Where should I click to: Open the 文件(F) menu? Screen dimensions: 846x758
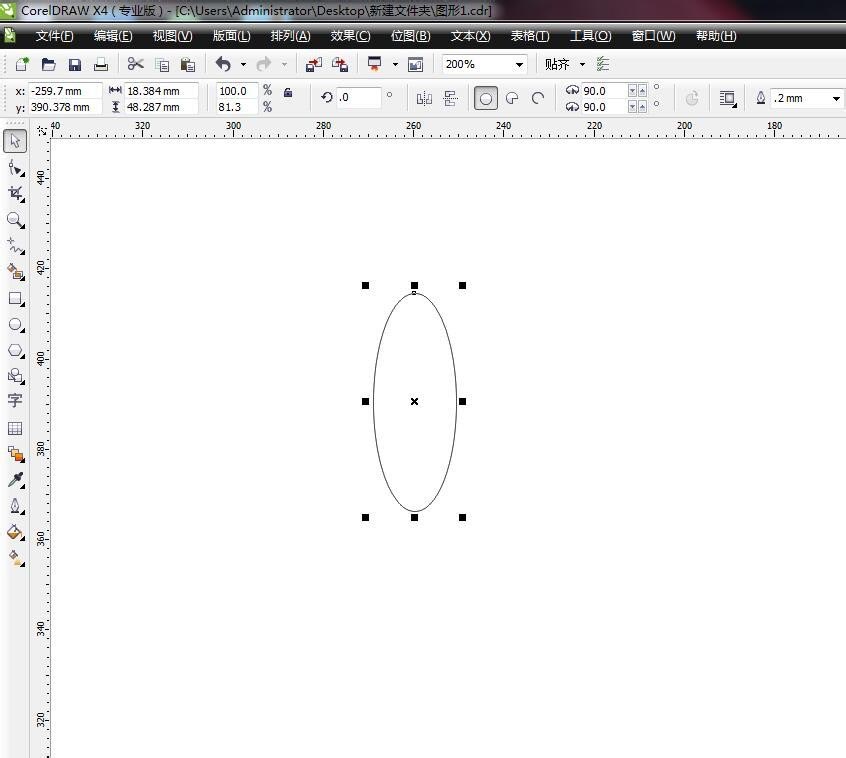tap(54, 36)
